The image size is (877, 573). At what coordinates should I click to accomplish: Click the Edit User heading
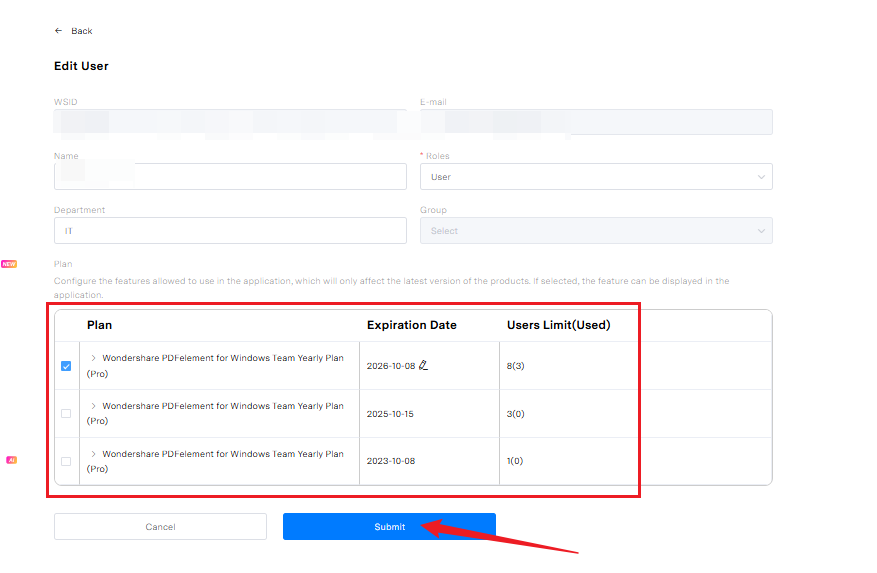[x=81, y=66]
